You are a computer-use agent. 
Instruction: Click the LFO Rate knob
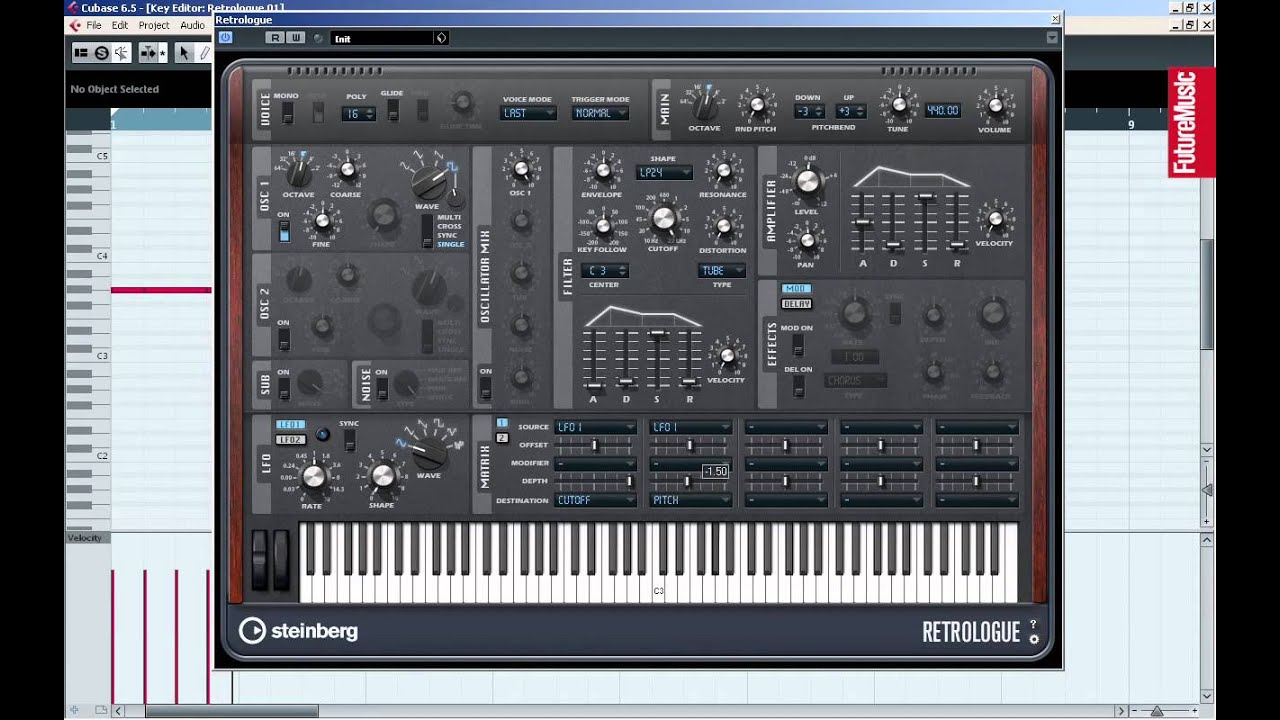(x=313, y=476)
